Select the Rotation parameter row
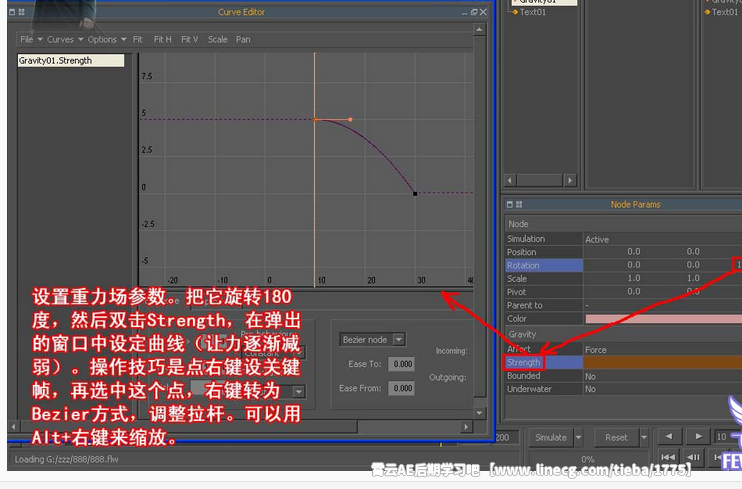The width and height of the screenshot is (742, 489). click(x=544, y=265)
